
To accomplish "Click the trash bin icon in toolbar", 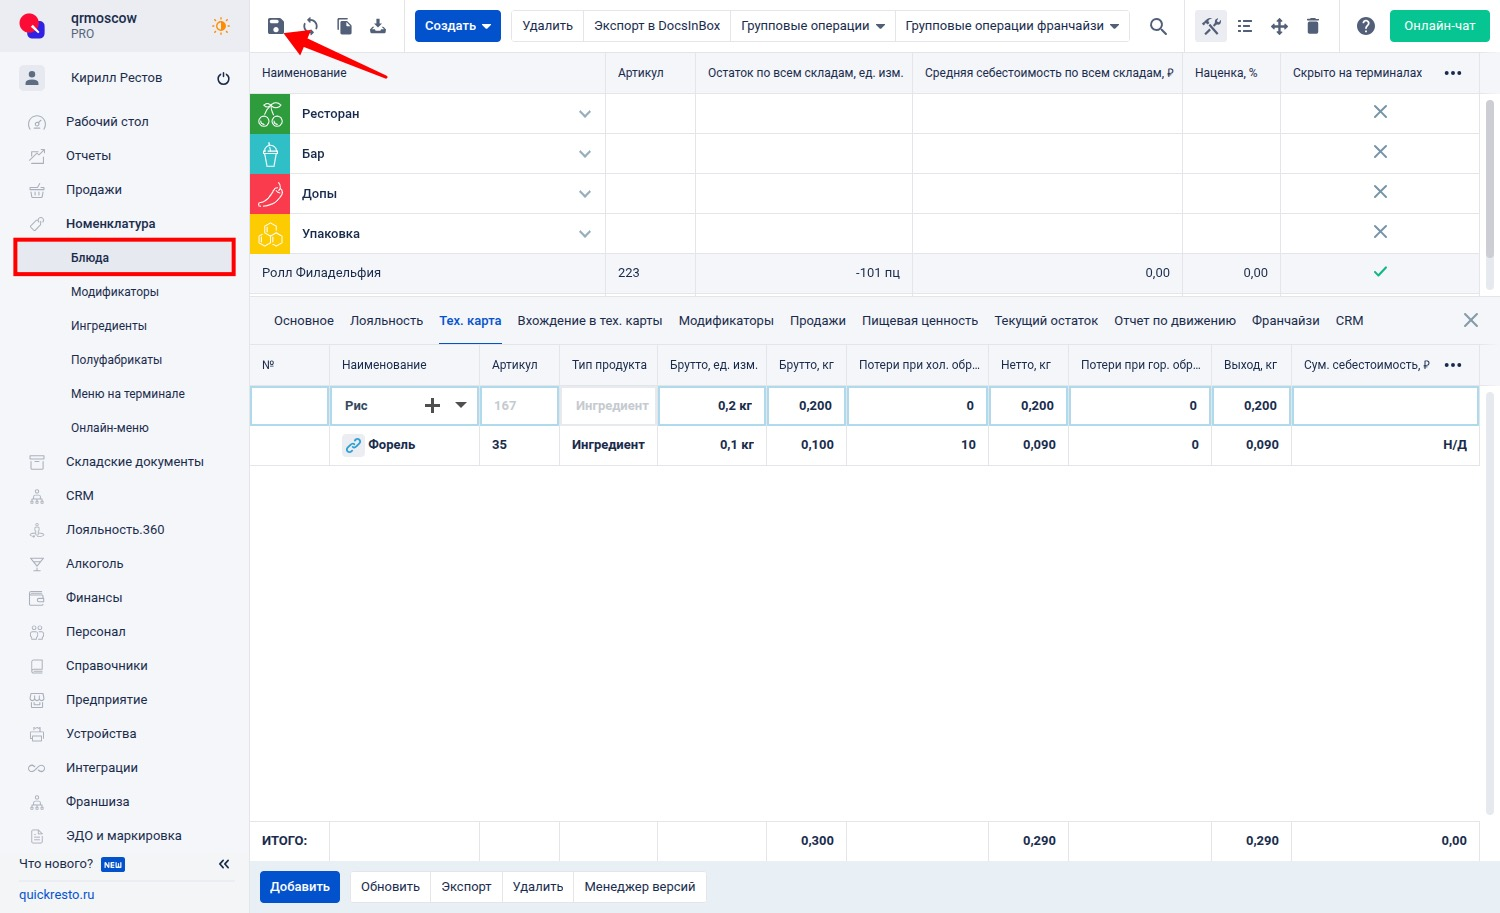I will pos(1313,26).
